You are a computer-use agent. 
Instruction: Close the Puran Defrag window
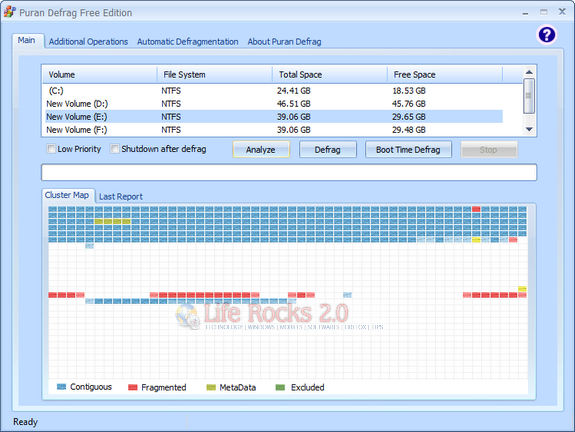pos(562,12)
